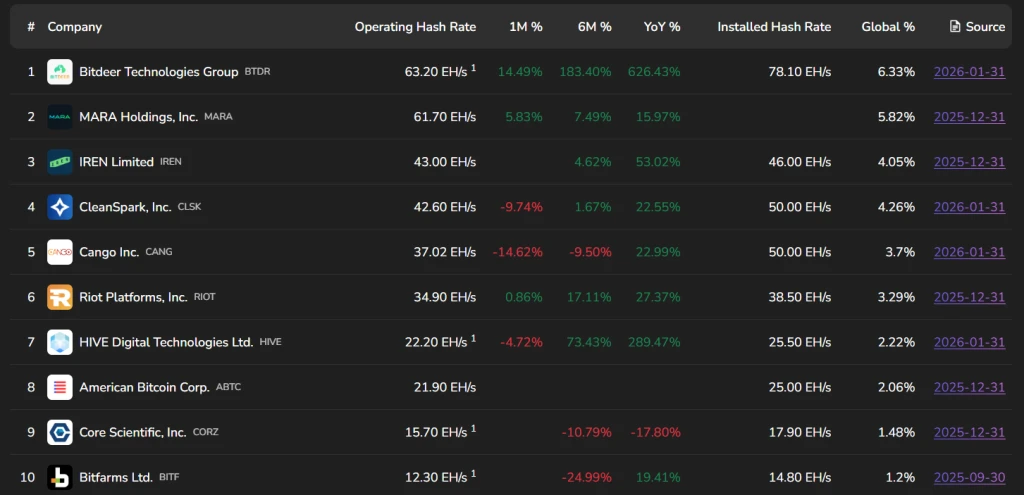The height and width of the screenshot is (495, 1024).
Task: Click the American Bitcoin Corp. logo icon
Action: 60,387
